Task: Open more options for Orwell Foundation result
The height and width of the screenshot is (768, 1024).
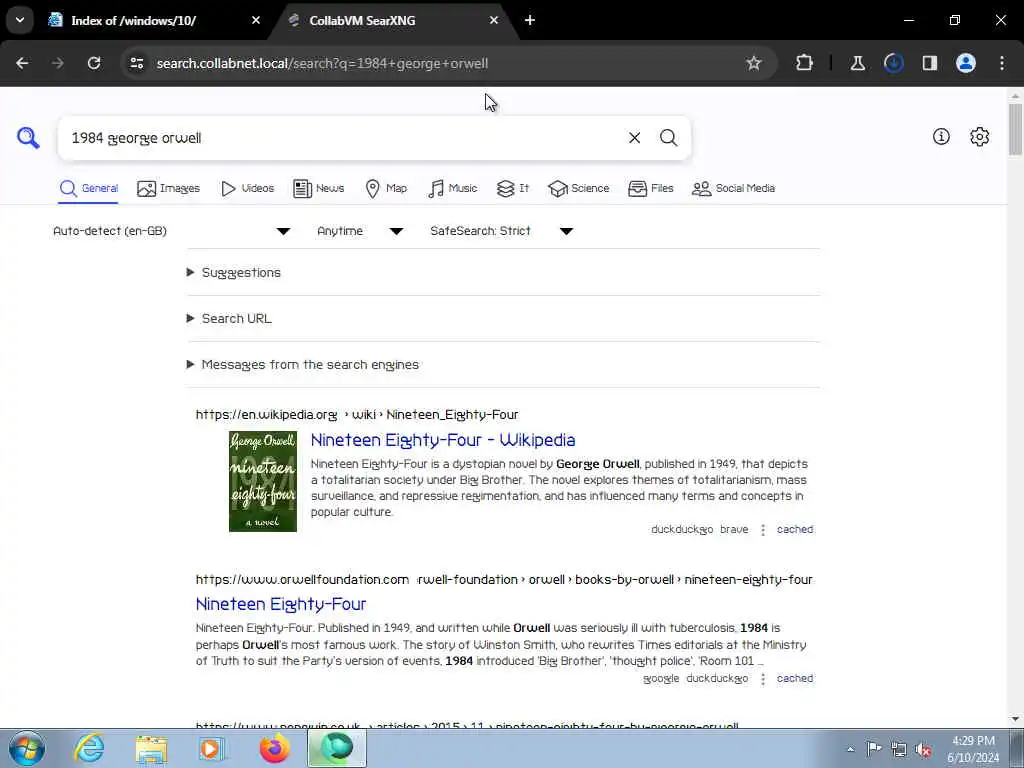Action: (x=763, y=679)
